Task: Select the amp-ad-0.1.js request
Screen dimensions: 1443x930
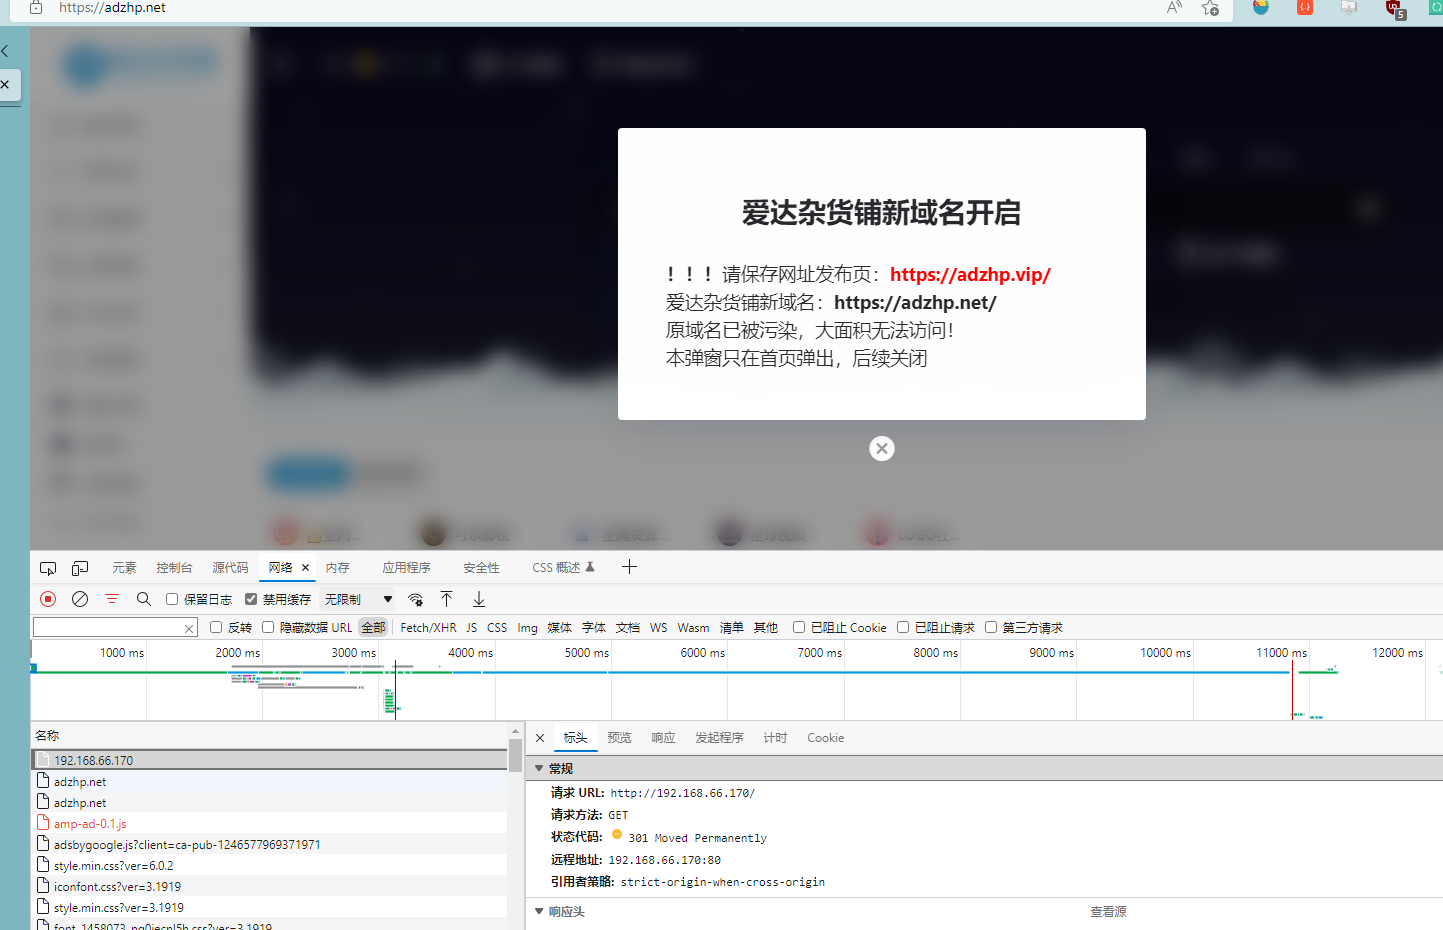Action: [x=270, y=823]
